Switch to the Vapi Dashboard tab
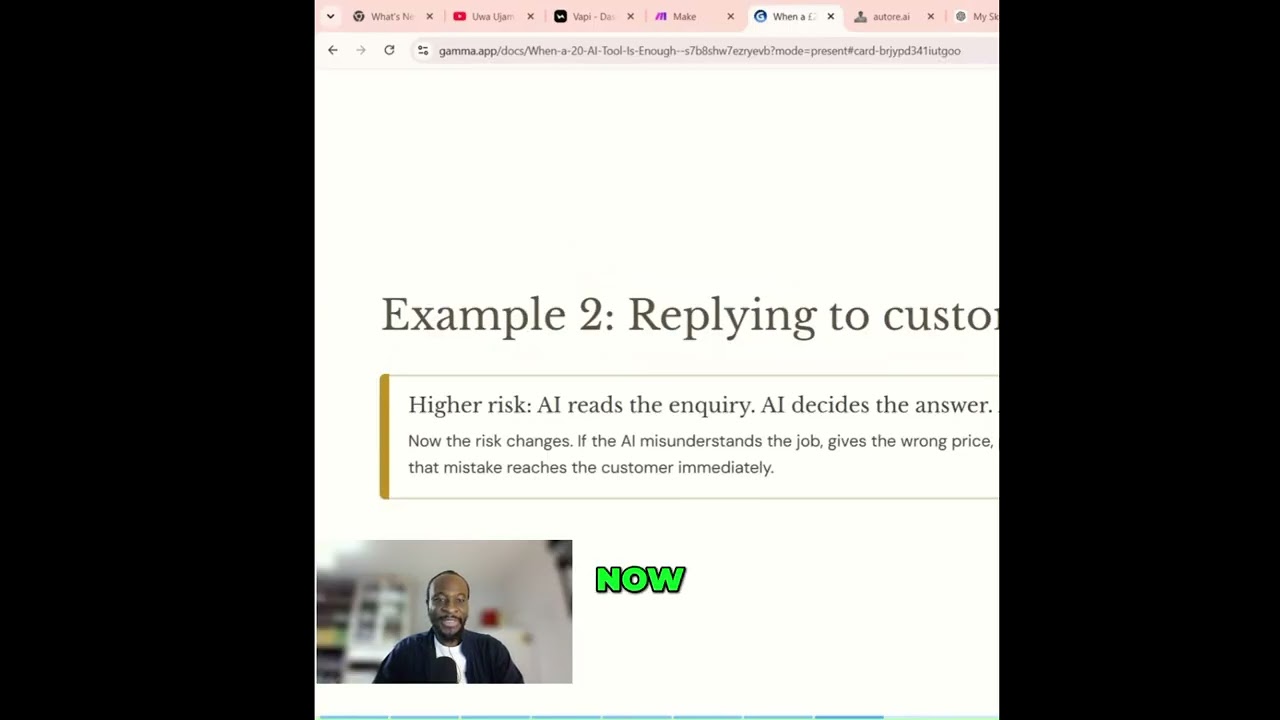Viewport: 1280px width, 720px height. tap(592, 16)
